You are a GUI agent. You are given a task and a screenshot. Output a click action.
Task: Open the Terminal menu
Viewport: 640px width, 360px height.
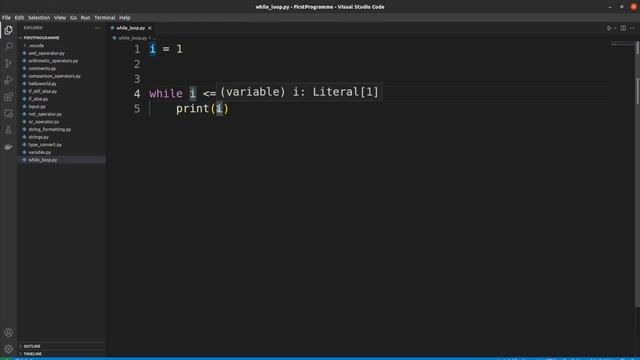pos(104,18)
